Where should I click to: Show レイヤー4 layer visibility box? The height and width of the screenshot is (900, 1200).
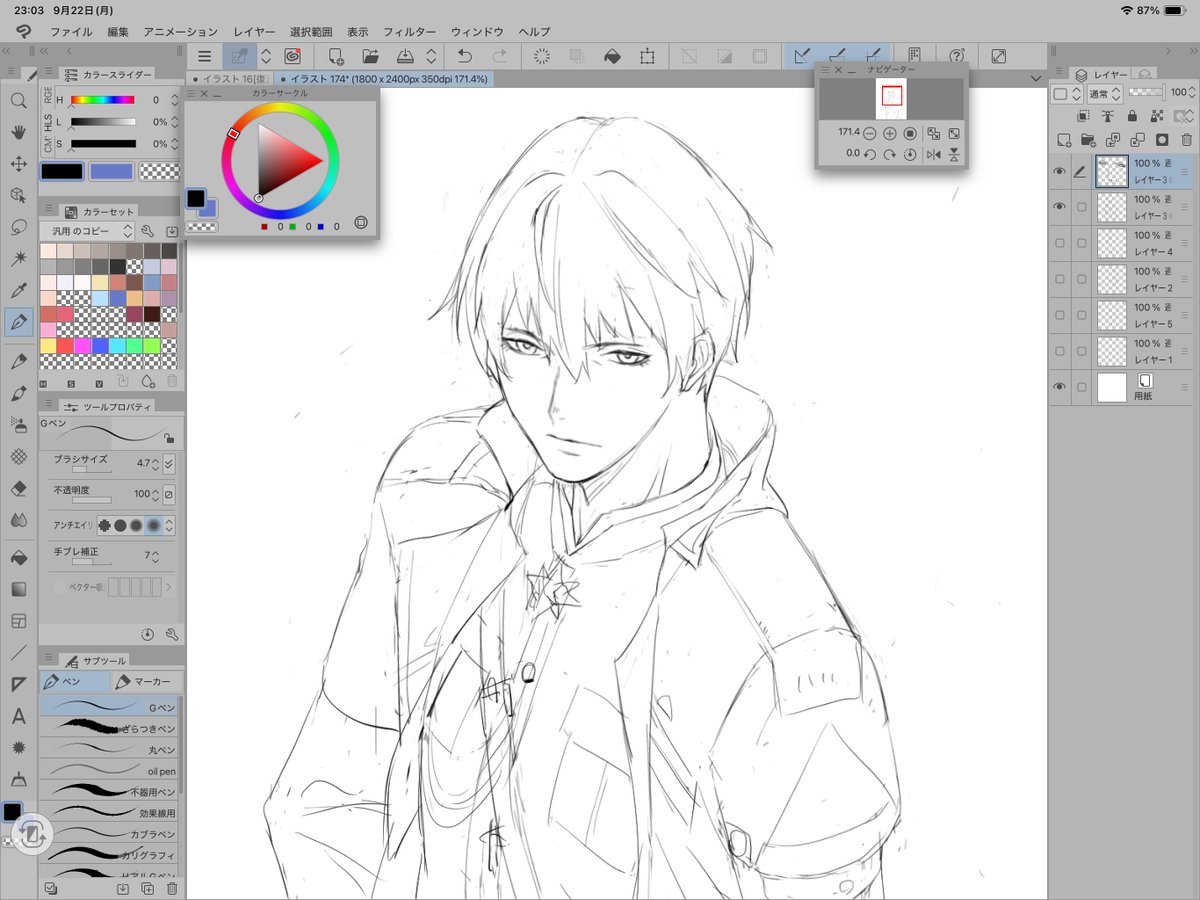pyautogui.click(x=1059, y=243)
